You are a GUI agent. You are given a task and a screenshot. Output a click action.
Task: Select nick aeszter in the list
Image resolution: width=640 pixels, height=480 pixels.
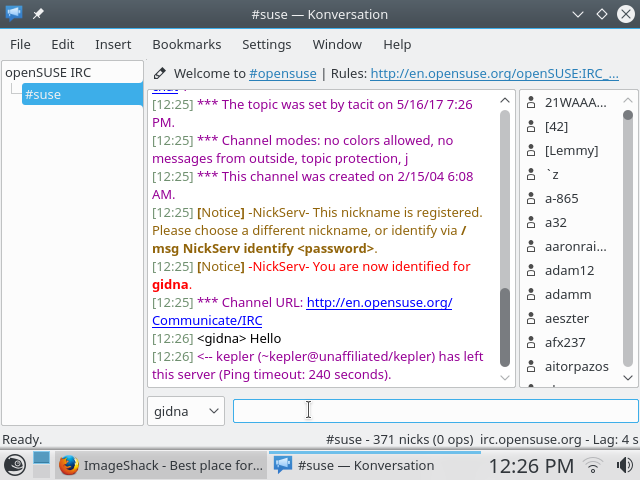tap(567, 318)
